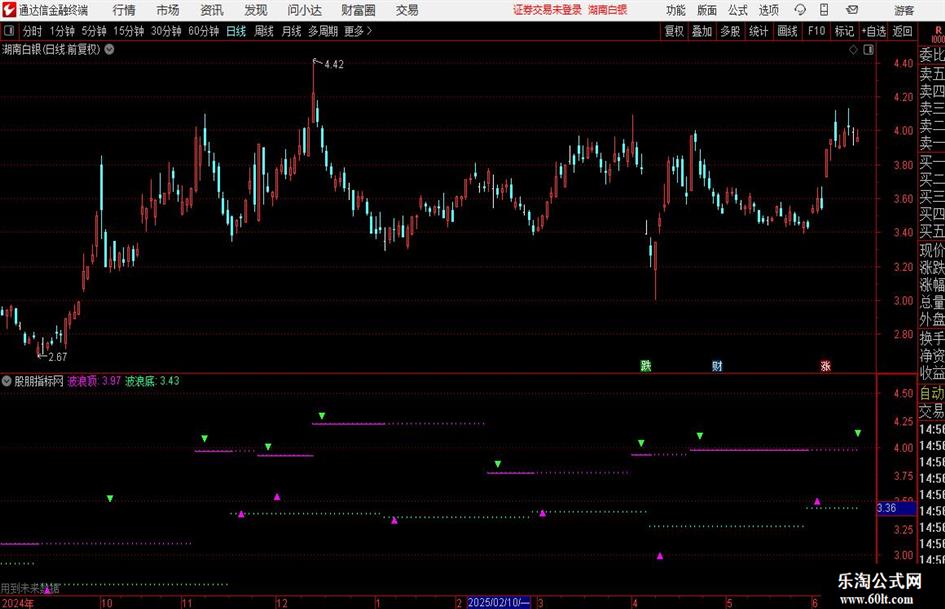Switch to the 60分钟 period
945x609 pixels.
click(203, 31)
